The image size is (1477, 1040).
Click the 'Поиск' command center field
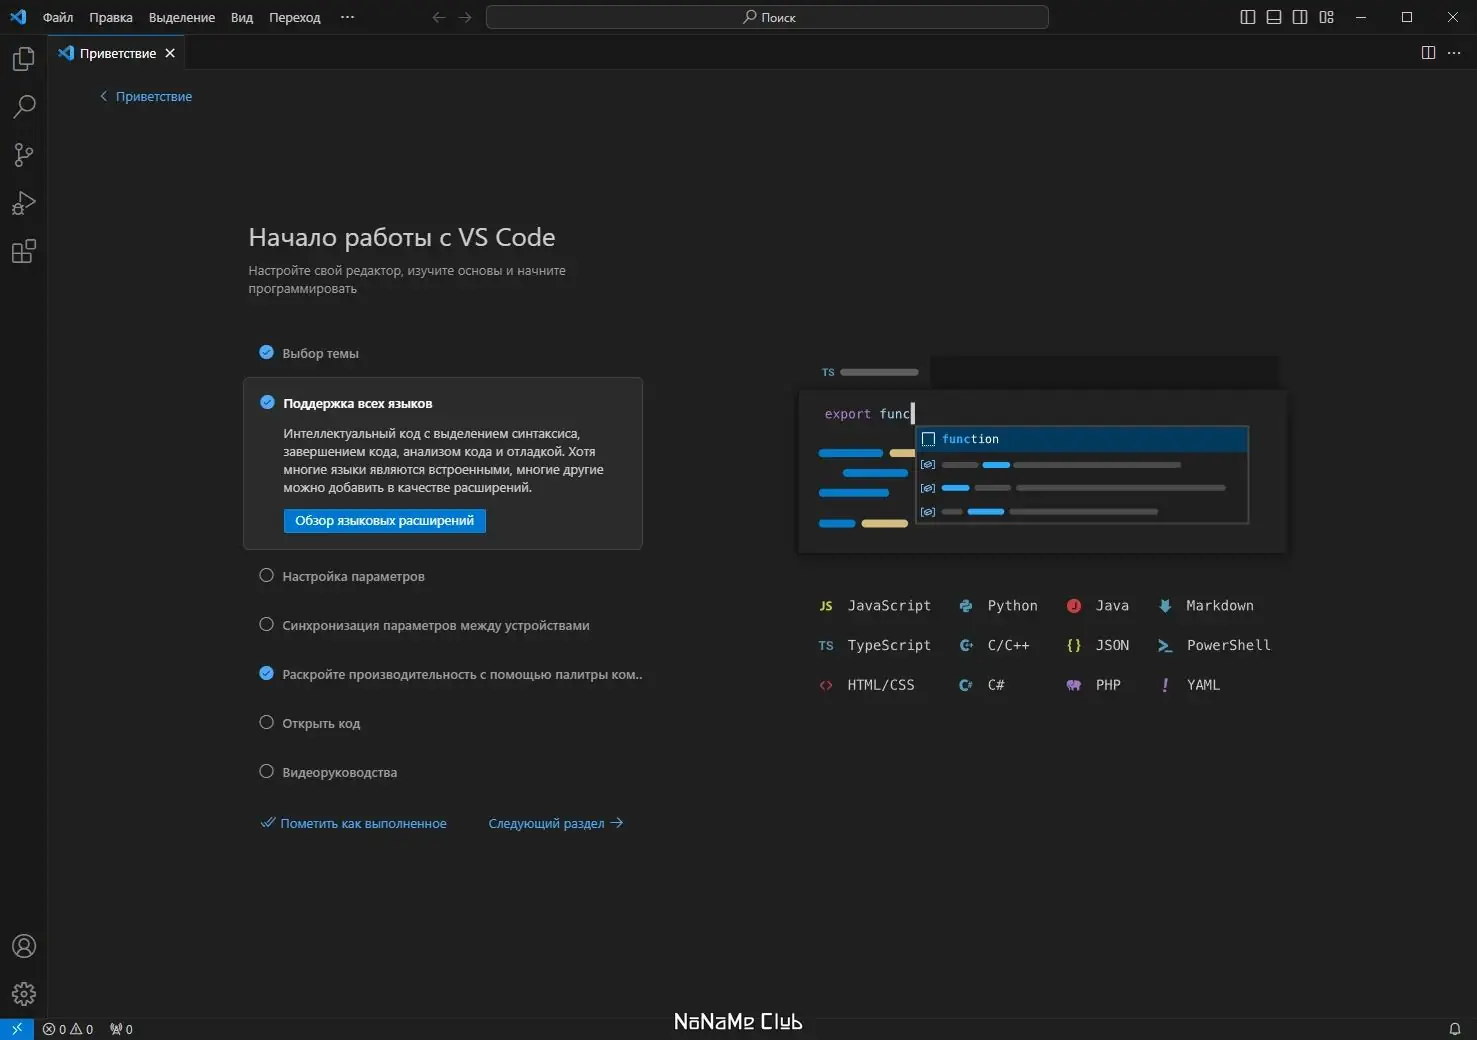point(767,17)
